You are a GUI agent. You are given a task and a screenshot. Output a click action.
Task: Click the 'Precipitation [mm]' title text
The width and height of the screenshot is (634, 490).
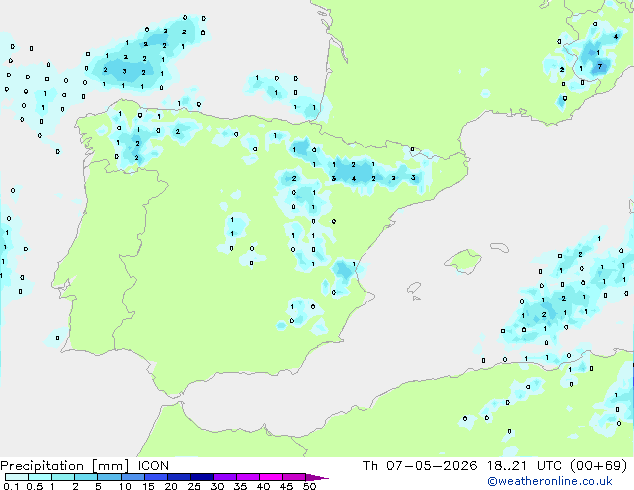click(x=65, y=466)
